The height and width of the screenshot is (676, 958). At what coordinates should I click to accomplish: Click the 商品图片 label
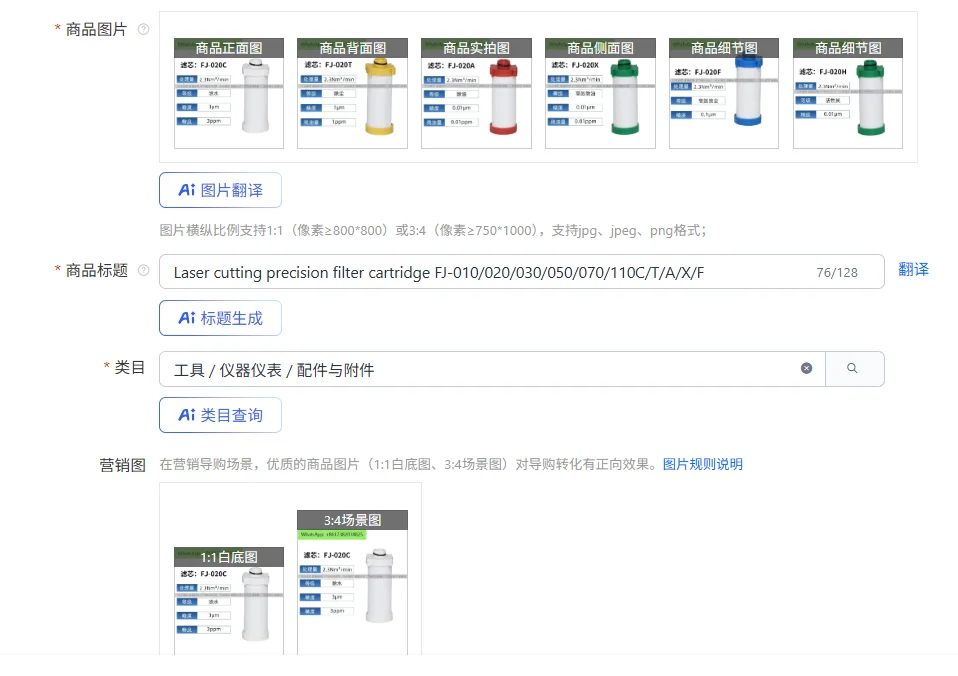pyautogui.click(x=97, y=29)
